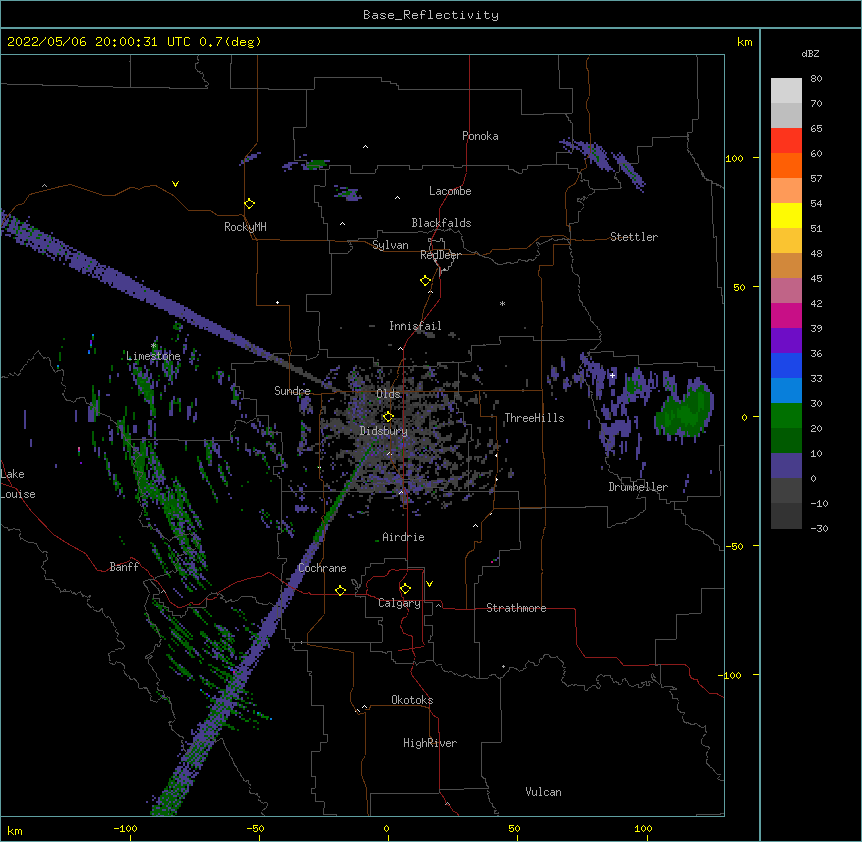Click the Banff label
Image resolution: width=862 pixels, height=842 pixels.
point(124,567)
